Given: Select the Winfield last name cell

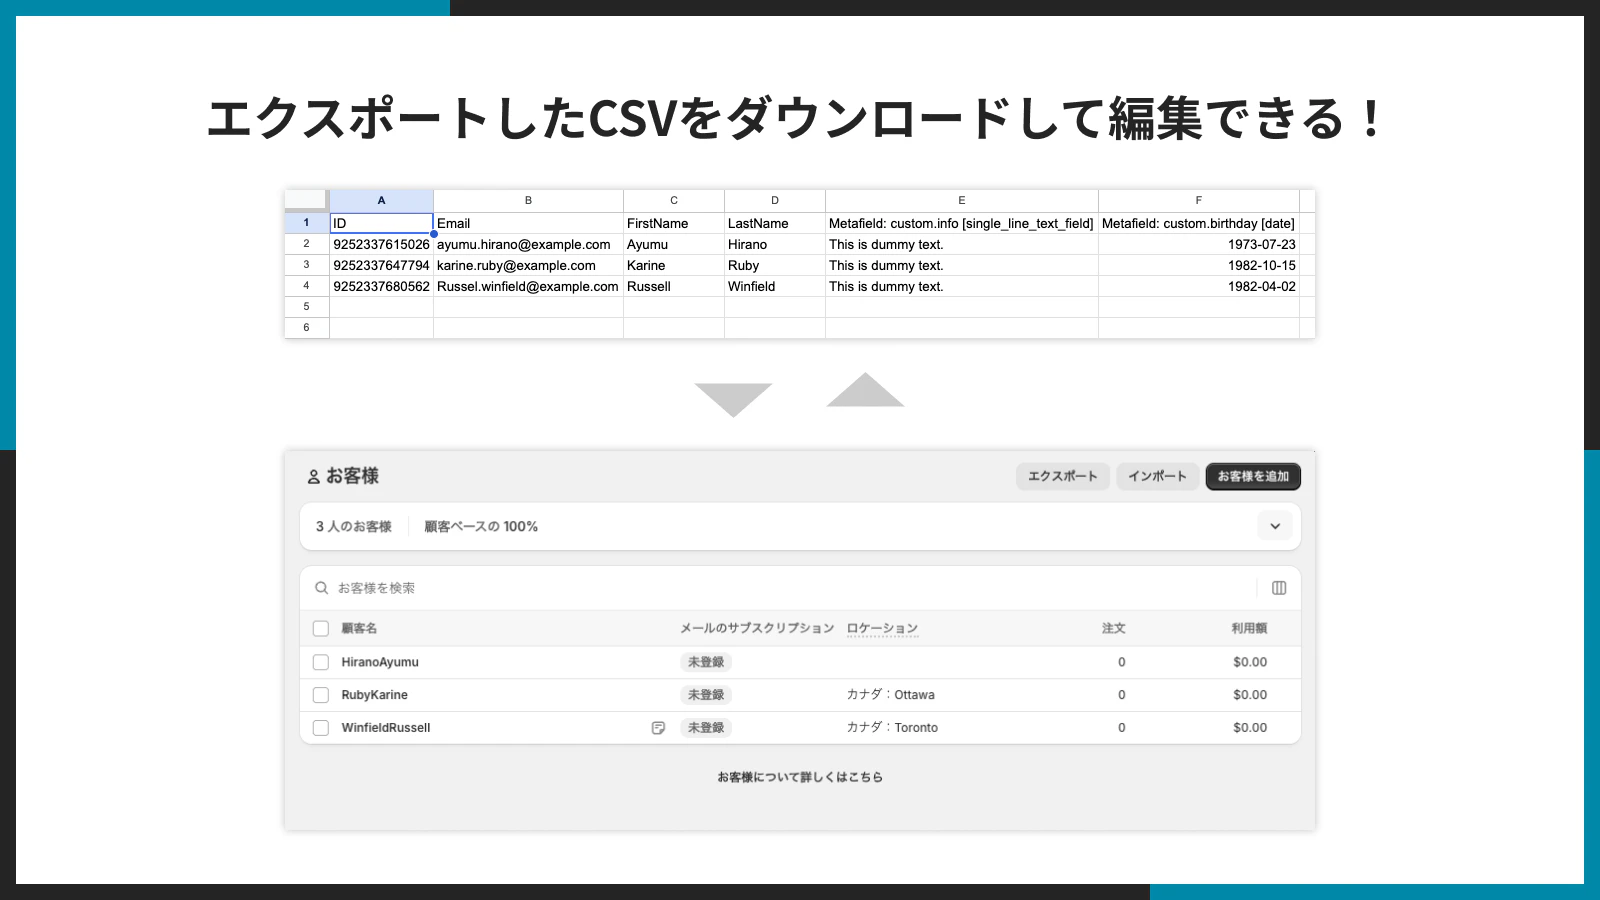Looking at the screenshot, I should coord(775,286).
